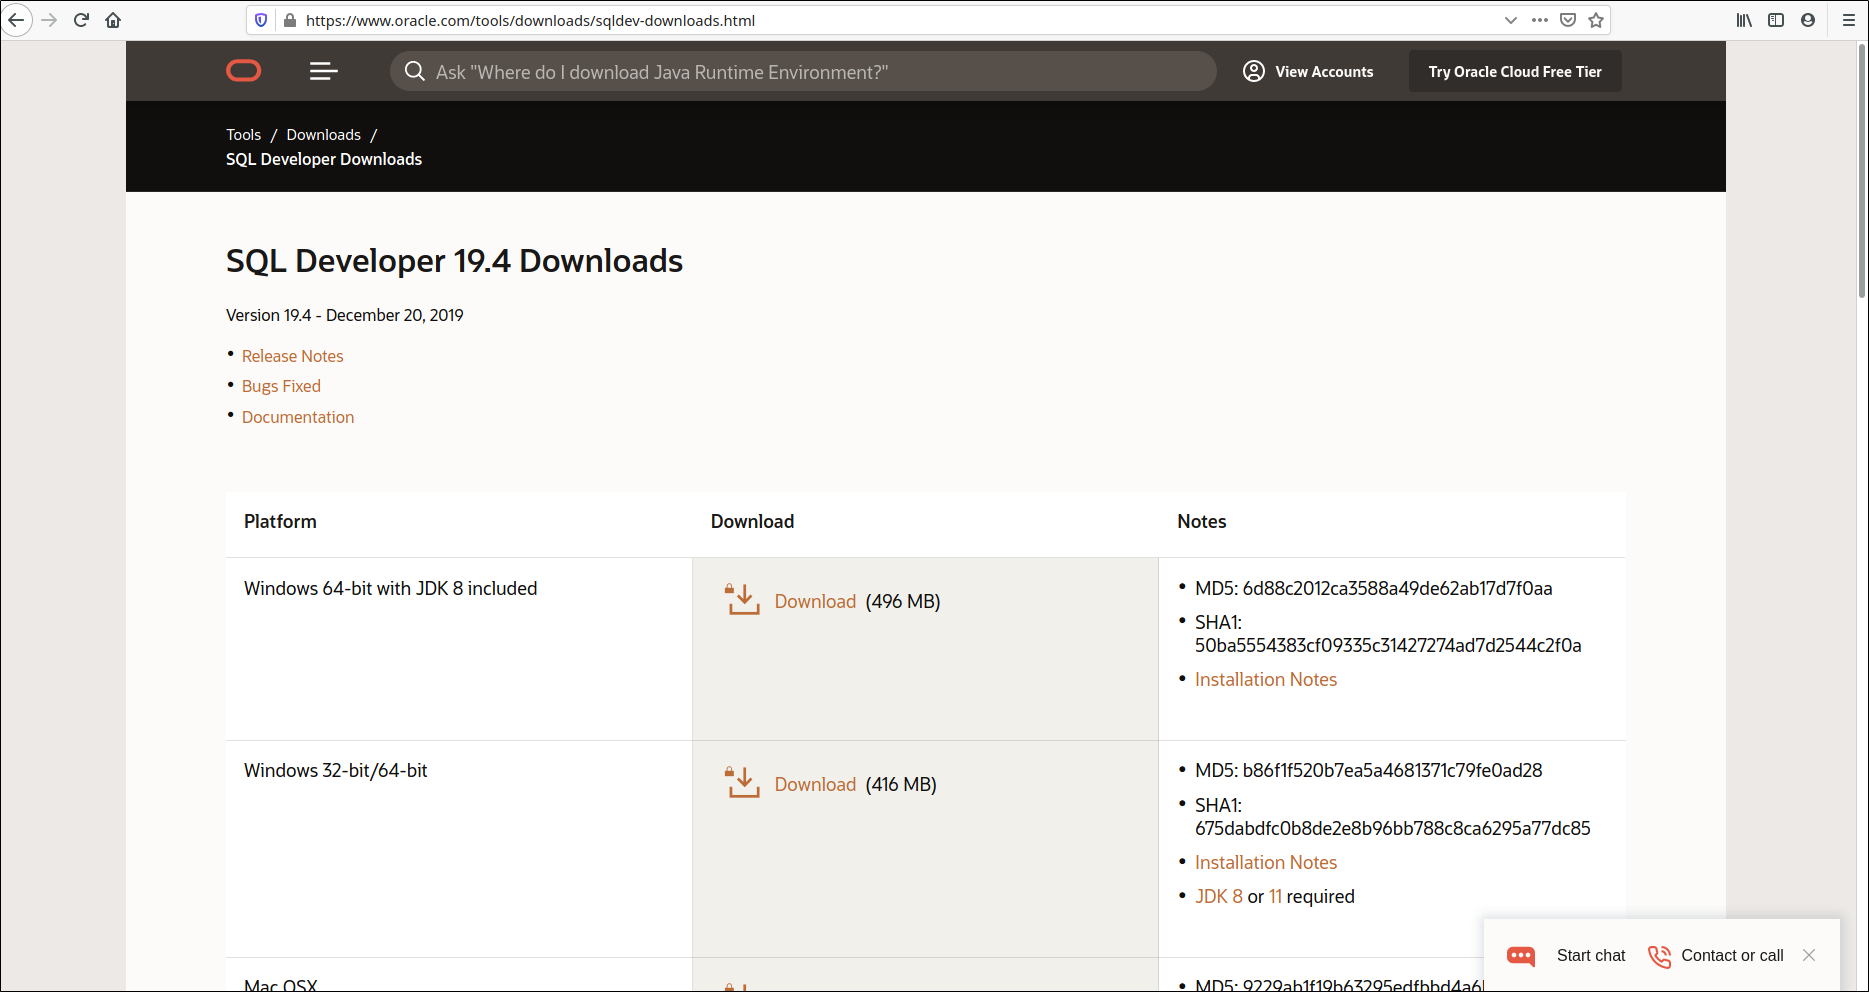Image resolution: width=1869 pixels, height=992 pixels.
Task: Click Version 19.4 - December 20, 2019 text
Action: (345, 315)
